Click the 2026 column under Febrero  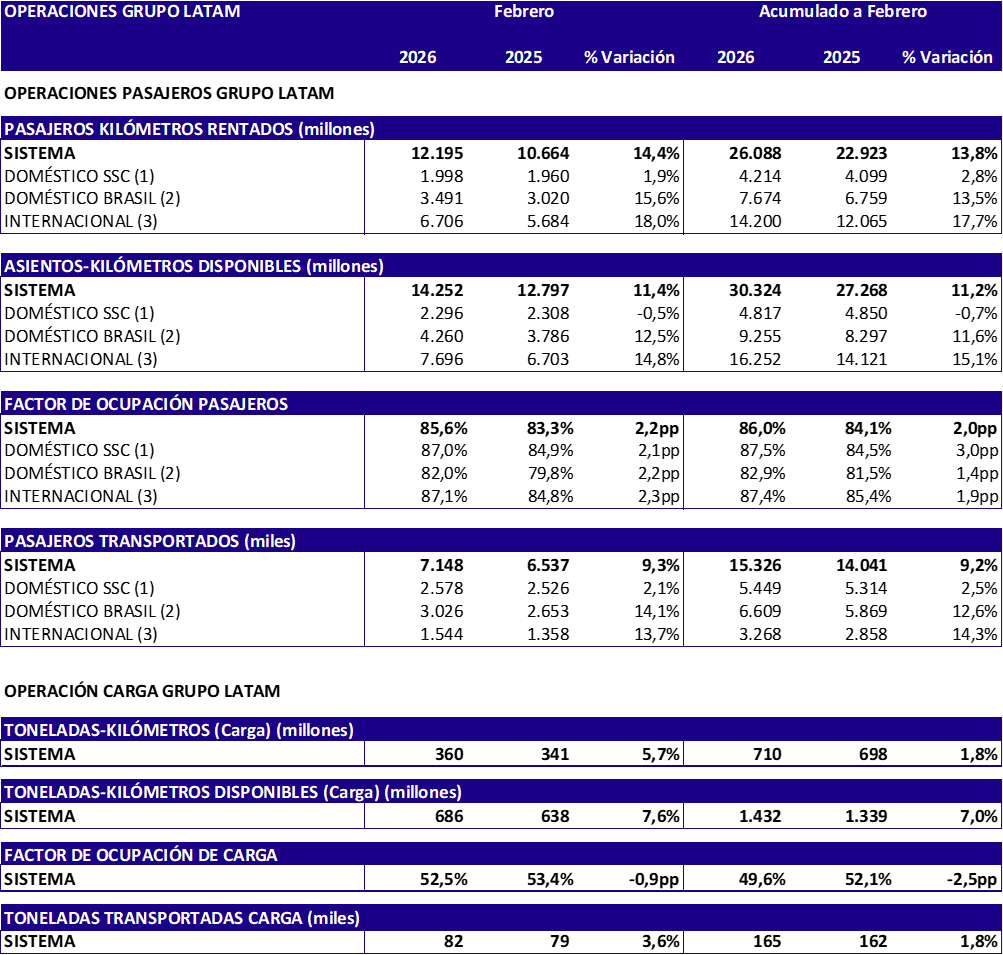(x=417, y=57)
